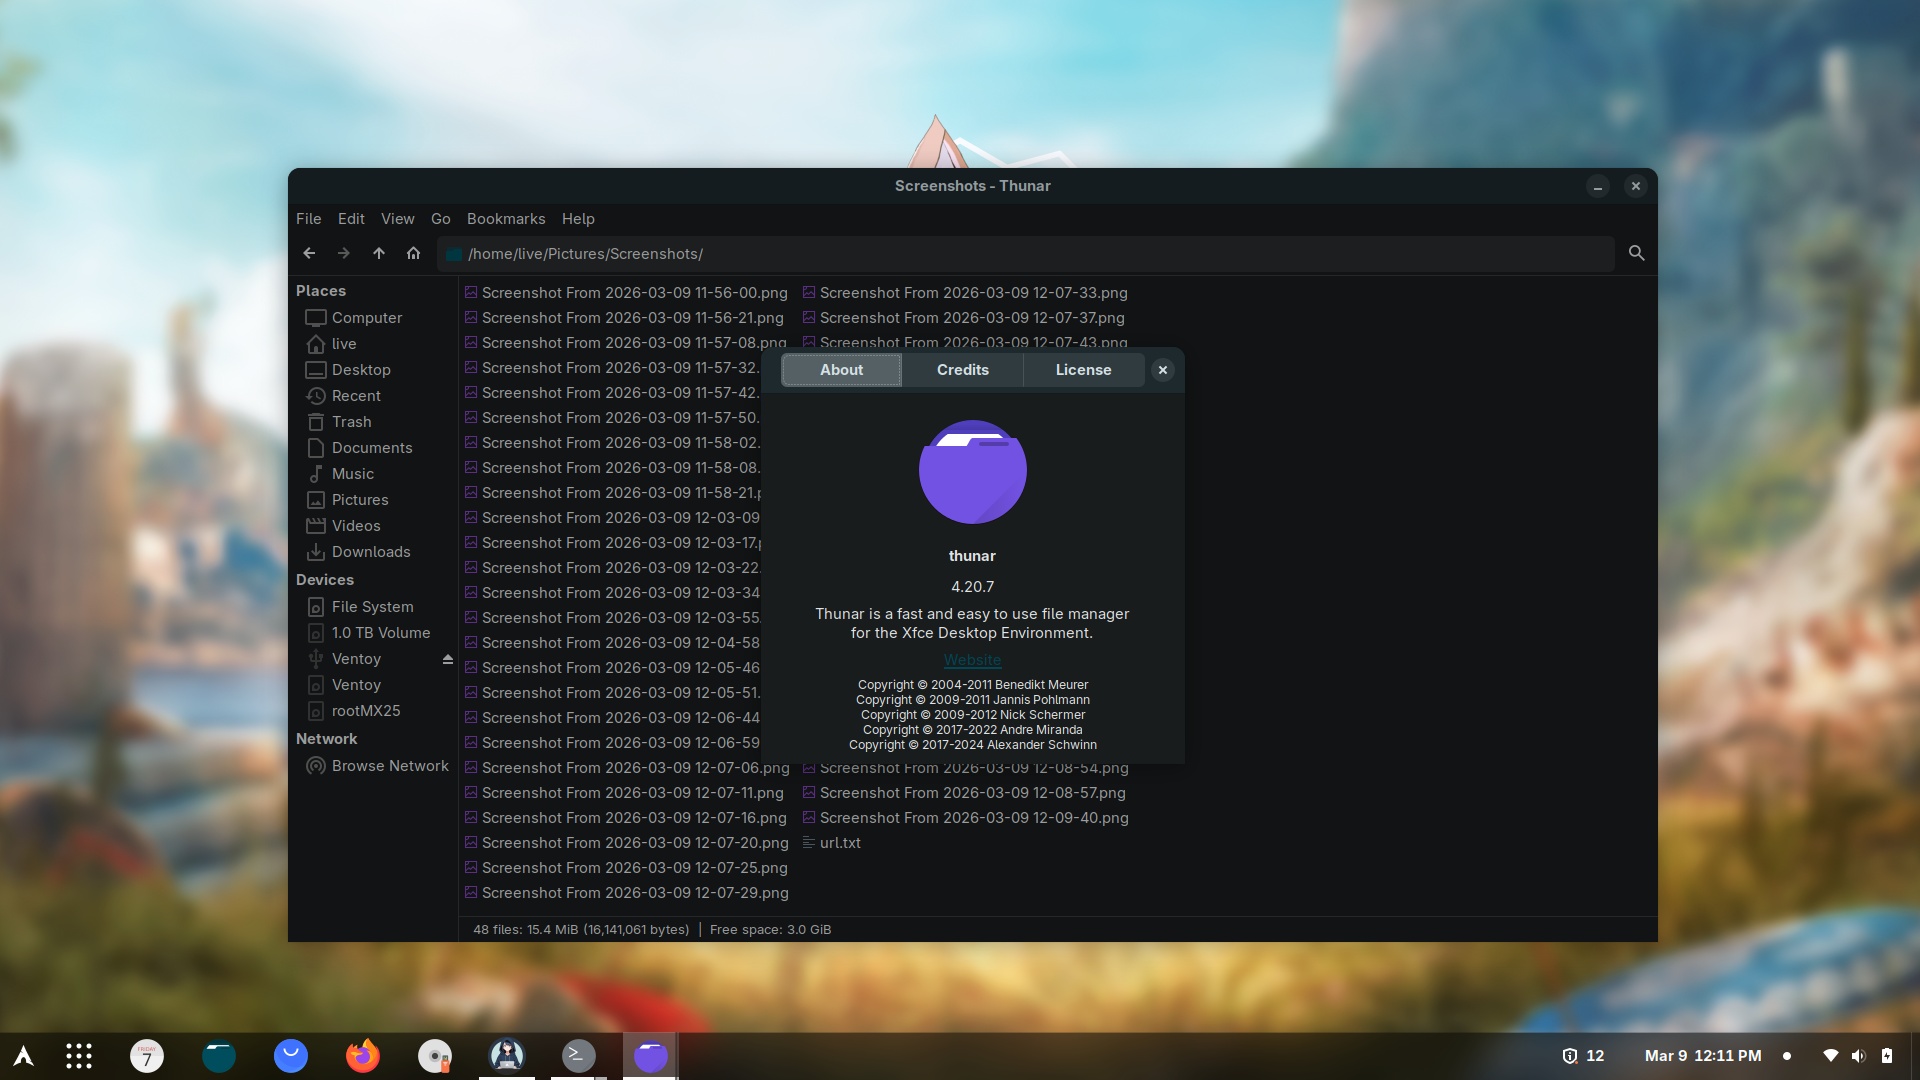Click the forward navigation arrow
This screenshot has height=1080, width=1920.
tap(344, 254)
